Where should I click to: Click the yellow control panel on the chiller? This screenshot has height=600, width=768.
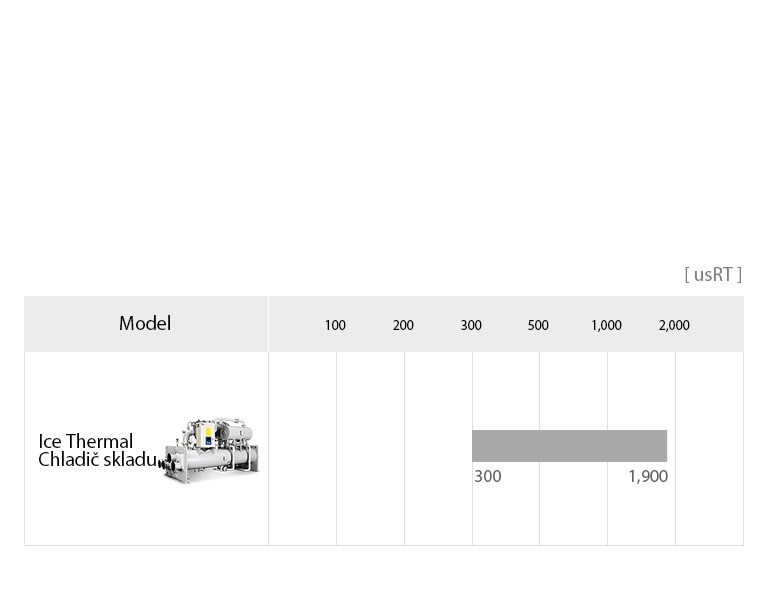[x=208, y=437]
